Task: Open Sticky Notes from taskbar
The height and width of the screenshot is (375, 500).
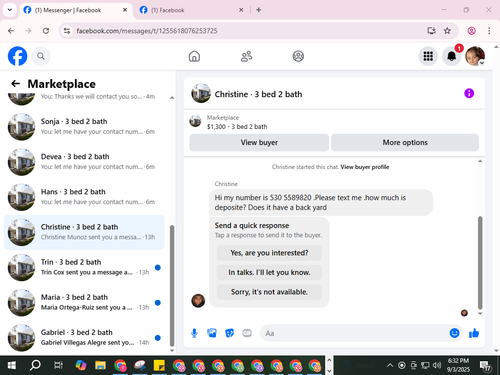Action: tap(159, 366)
